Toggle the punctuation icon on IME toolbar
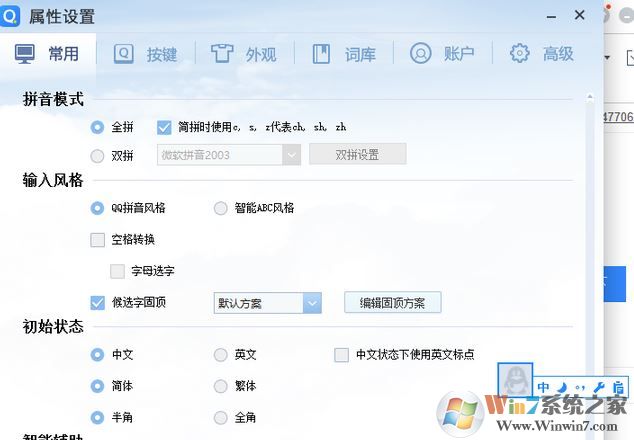The height and width of the screenshot is (440, 634). (580, 387)
